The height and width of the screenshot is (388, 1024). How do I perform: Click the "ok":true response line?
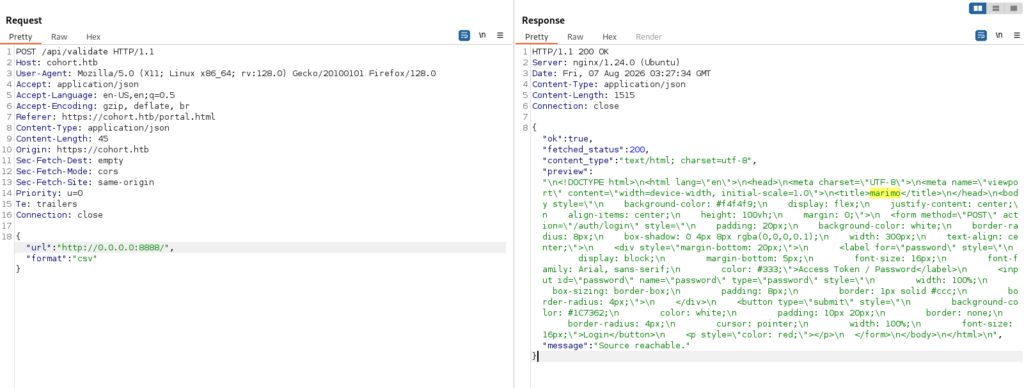(x=567, y=138)
